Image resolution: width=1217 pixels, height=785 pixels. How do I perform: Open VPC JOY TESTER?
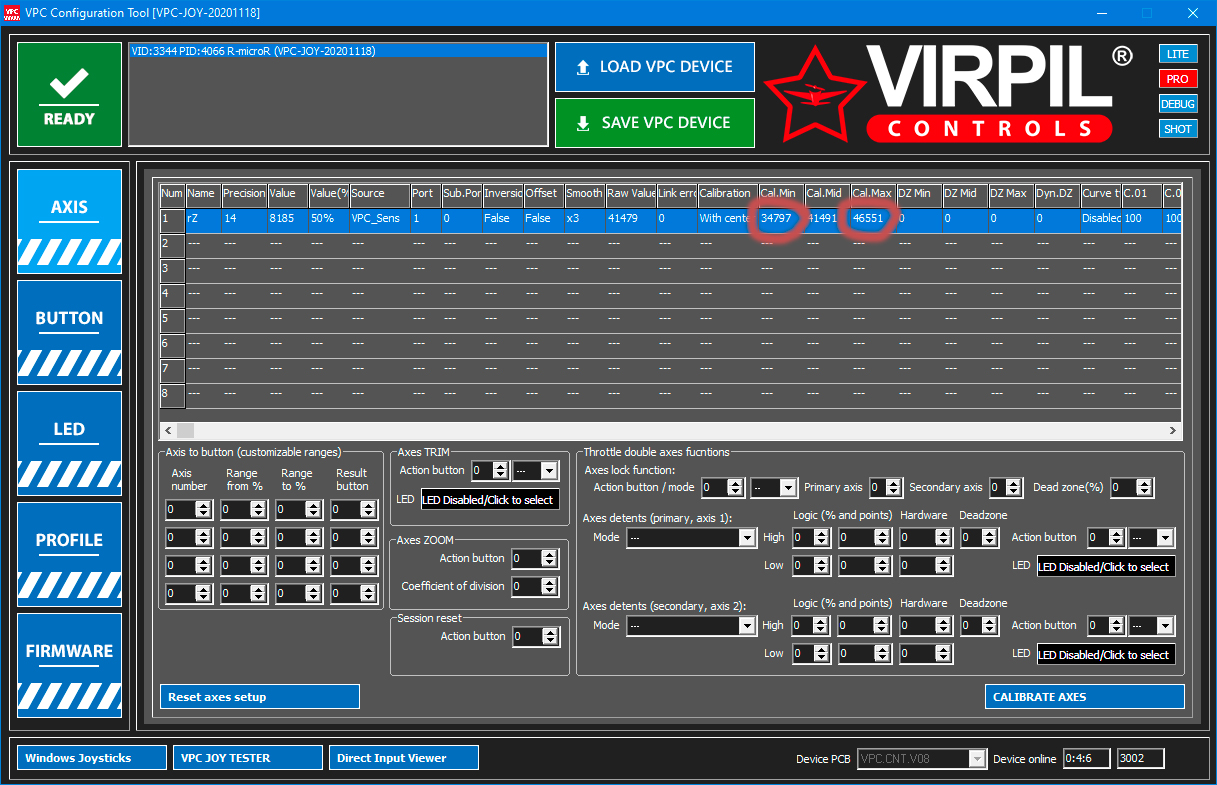coord(248,758)
